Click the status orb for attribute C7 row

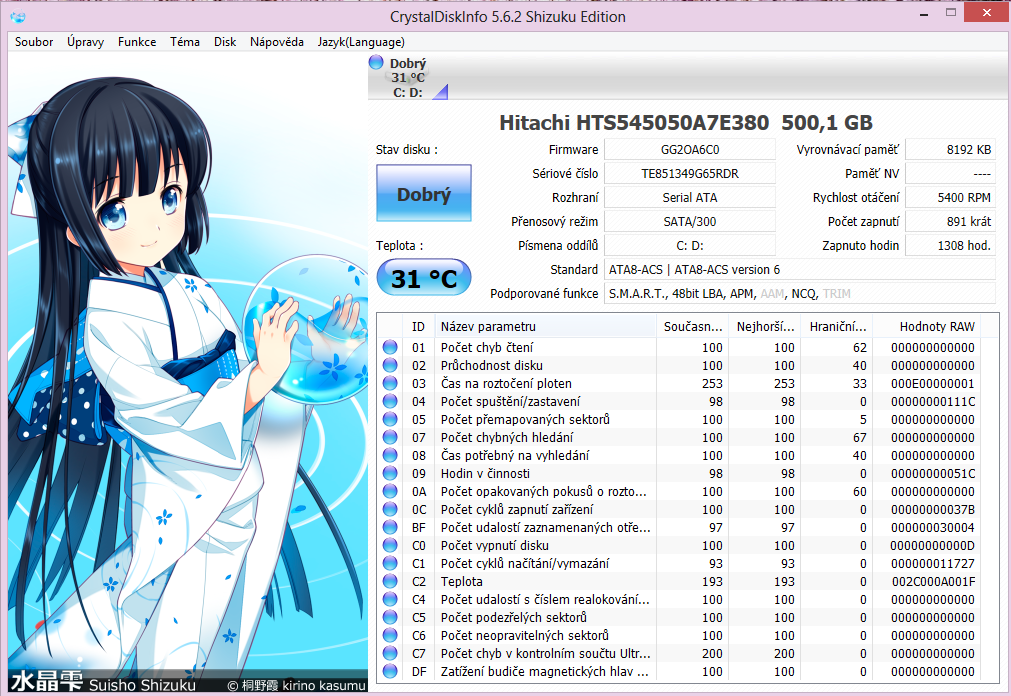pos(390,653)
